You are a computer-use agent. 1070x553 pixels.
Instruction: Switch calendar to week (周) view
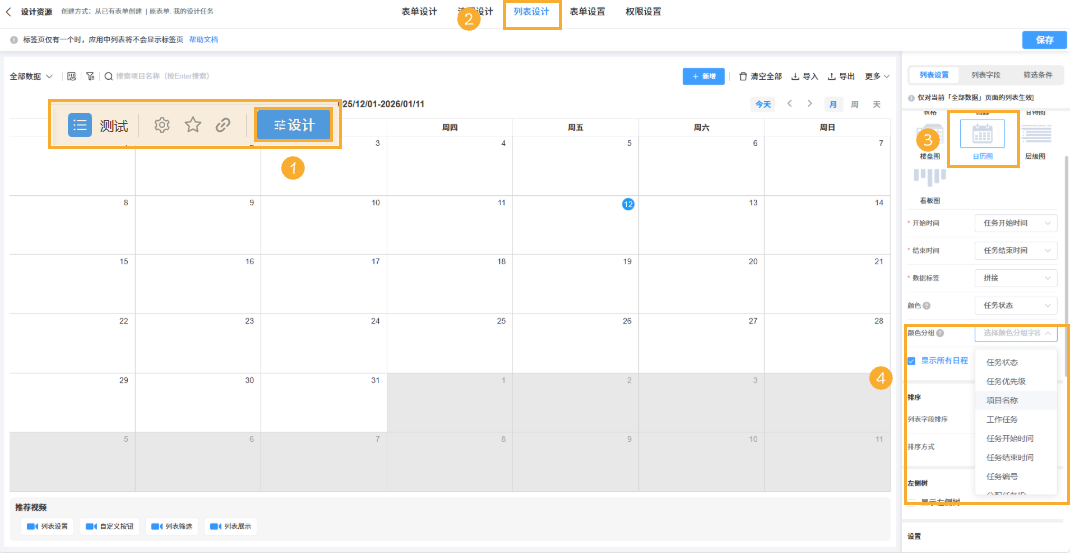coord(854,104)
